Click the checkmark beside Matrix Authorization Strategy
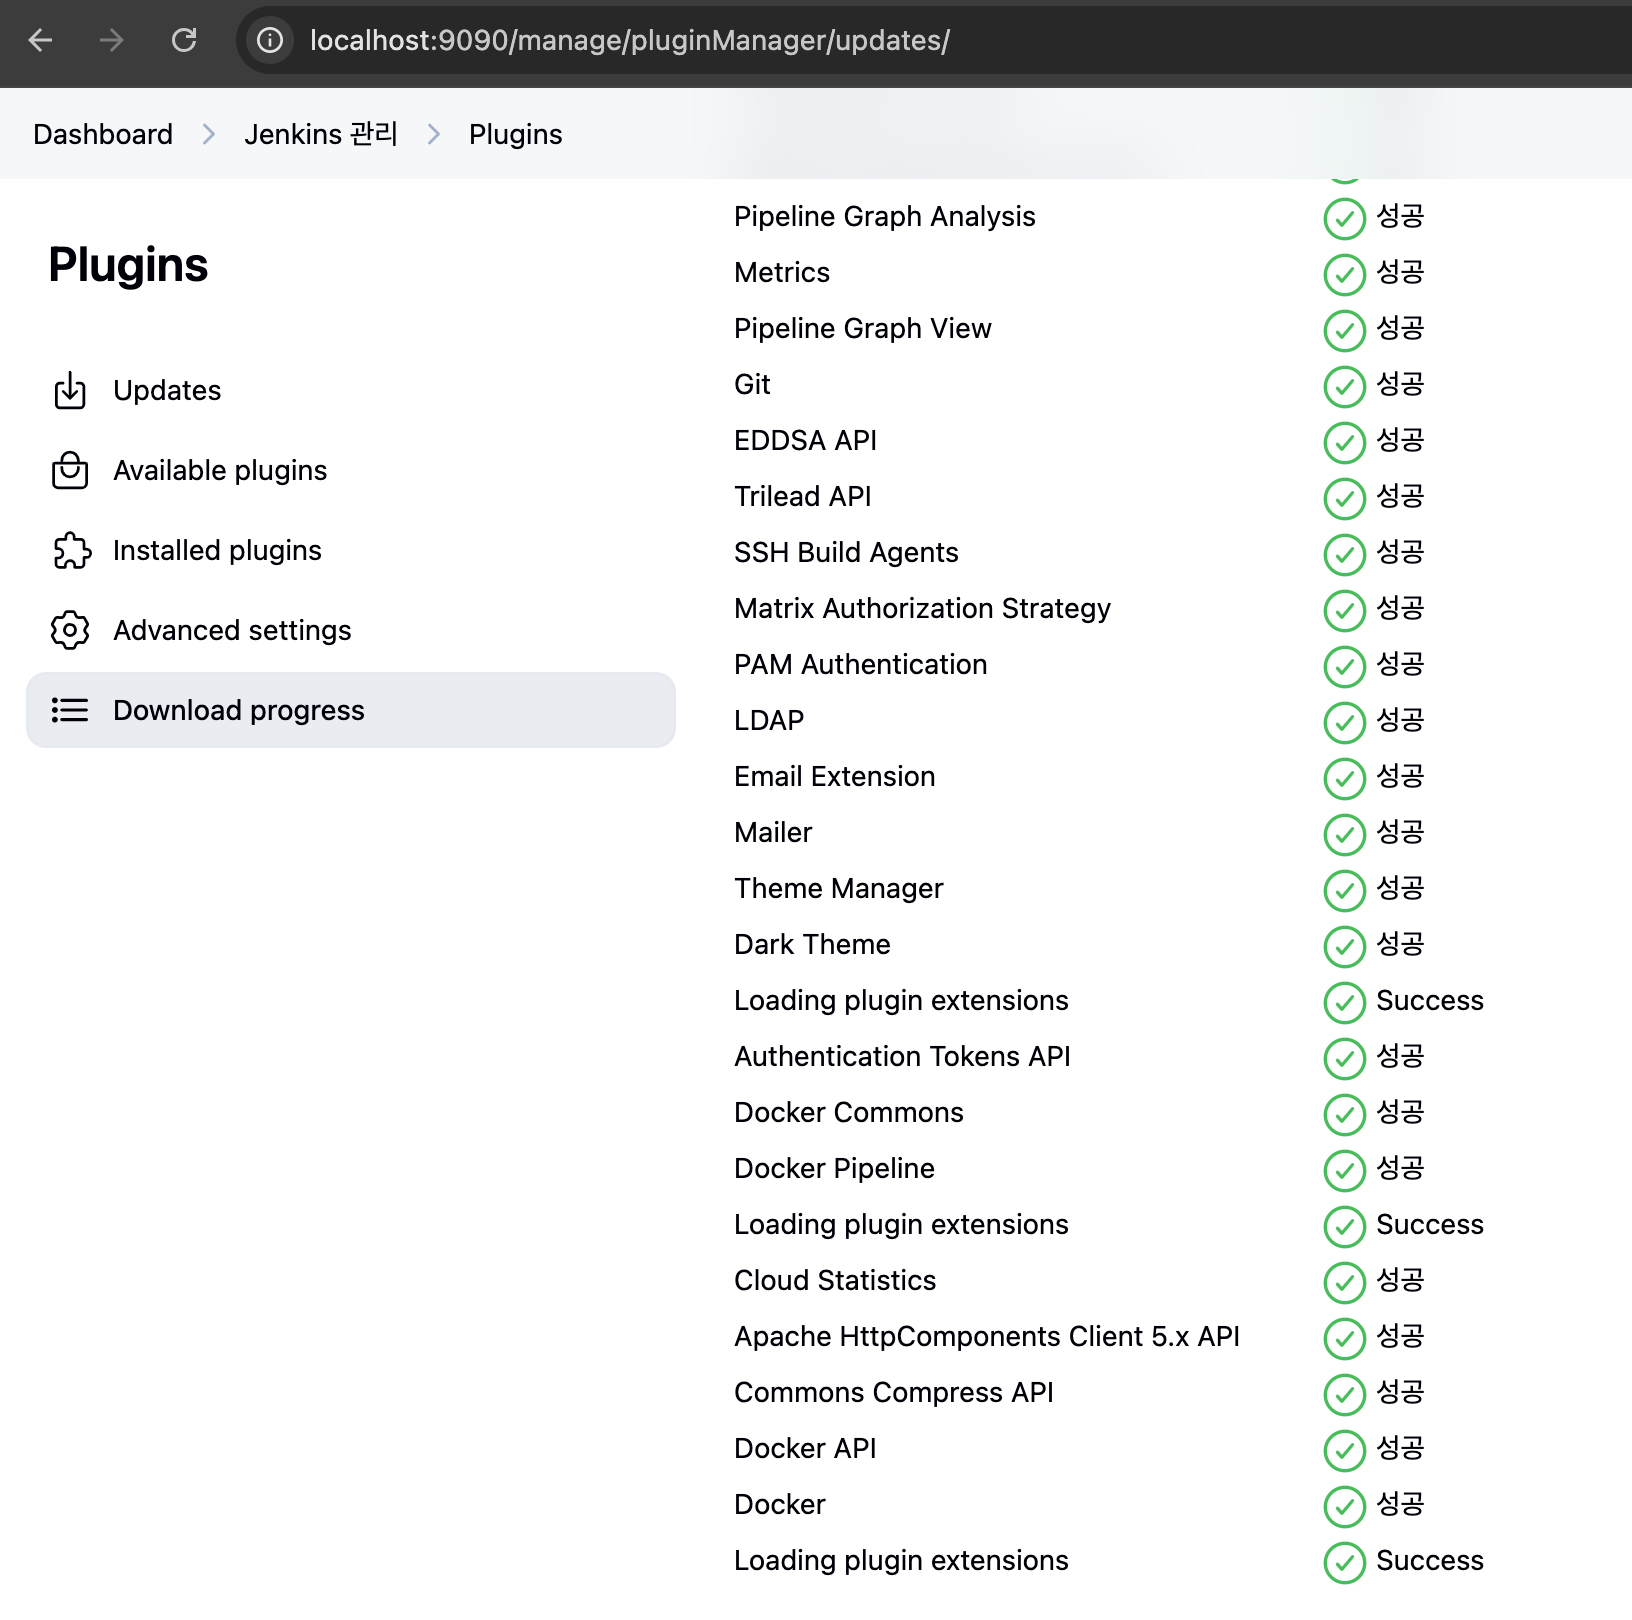 tap(1344, 610)
